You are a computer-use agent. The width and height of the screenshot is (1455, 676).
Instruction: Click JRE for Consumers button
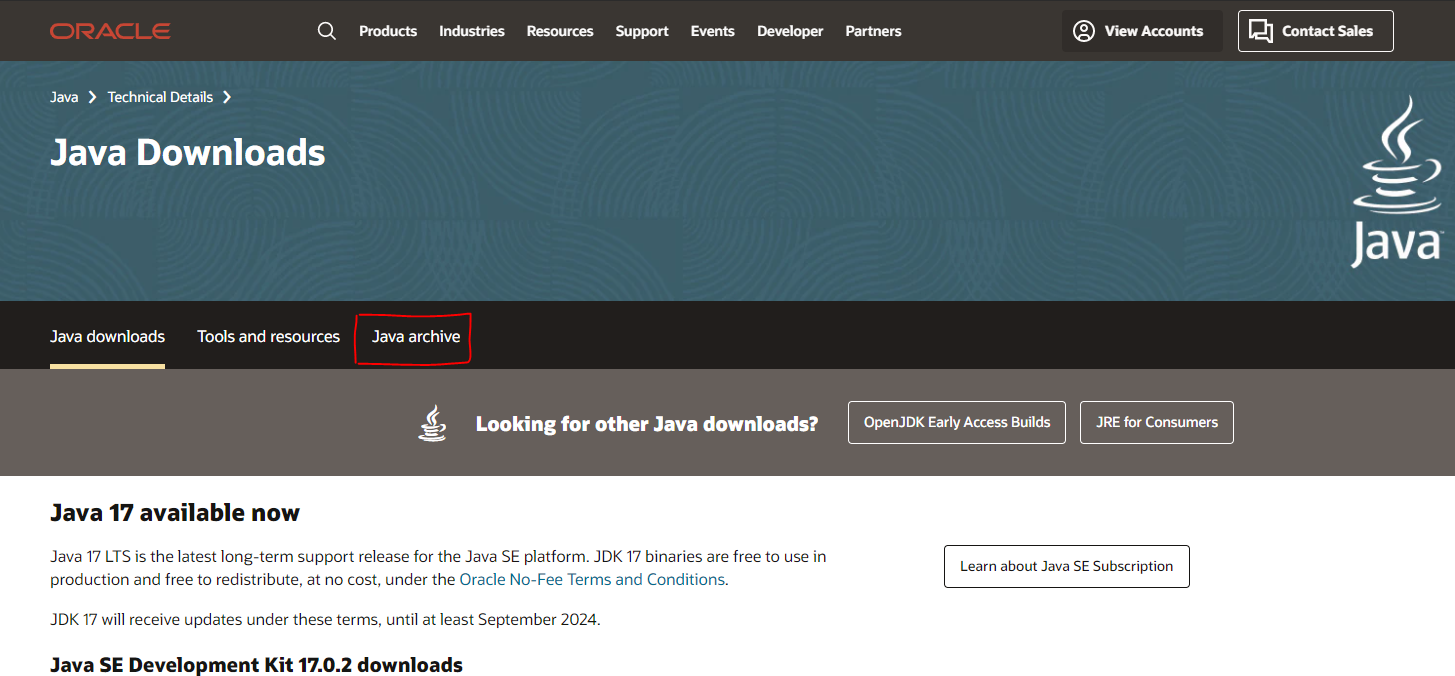[1157, 423]
